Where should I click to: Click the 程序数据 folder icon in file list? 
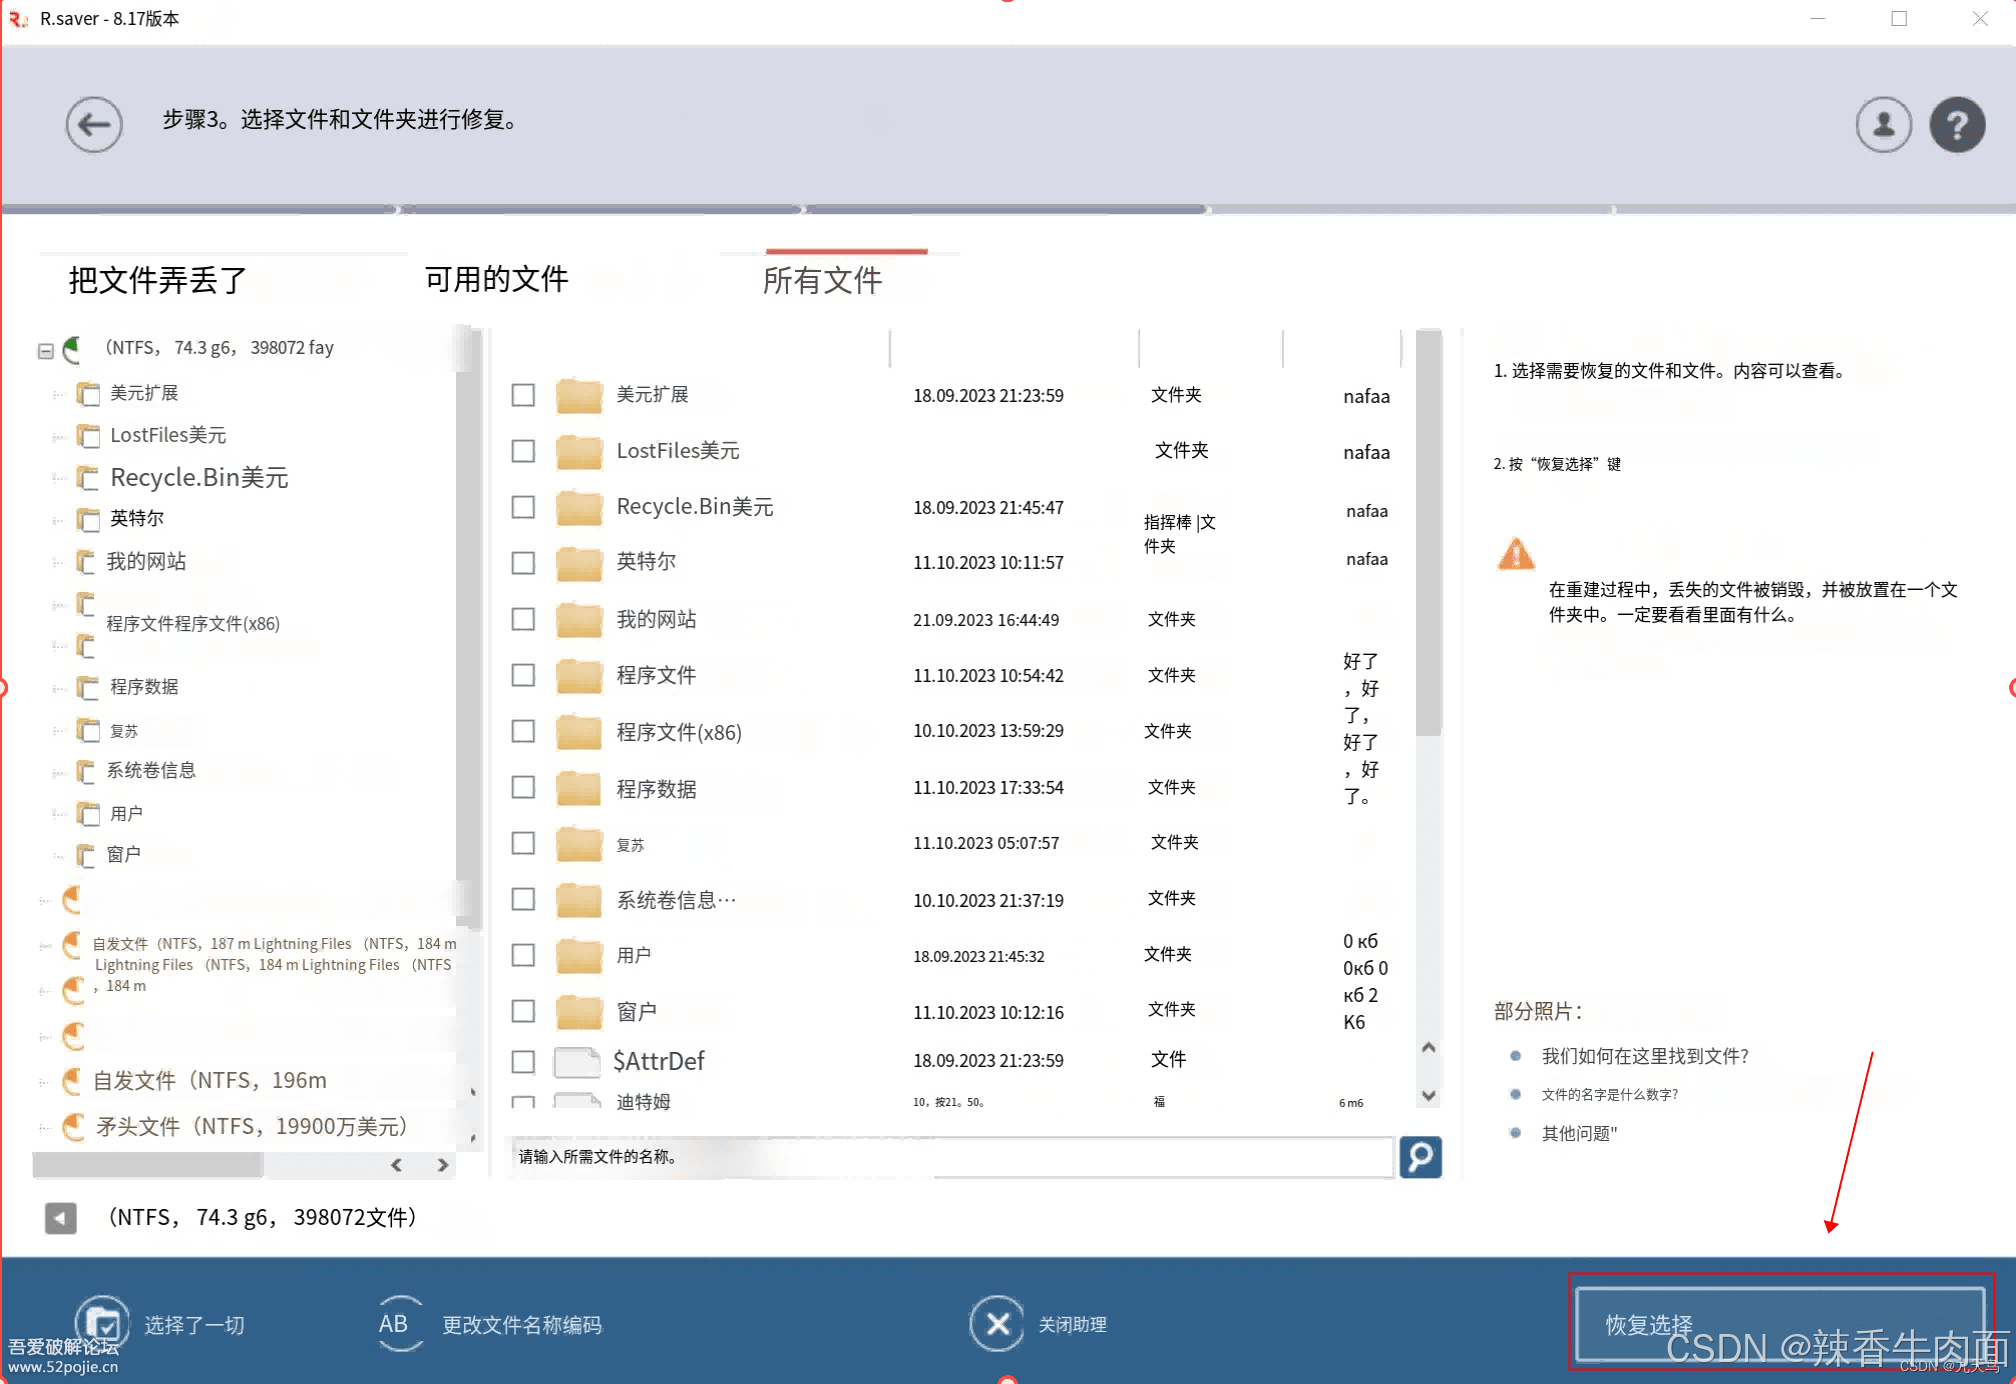tap(579, 787)
